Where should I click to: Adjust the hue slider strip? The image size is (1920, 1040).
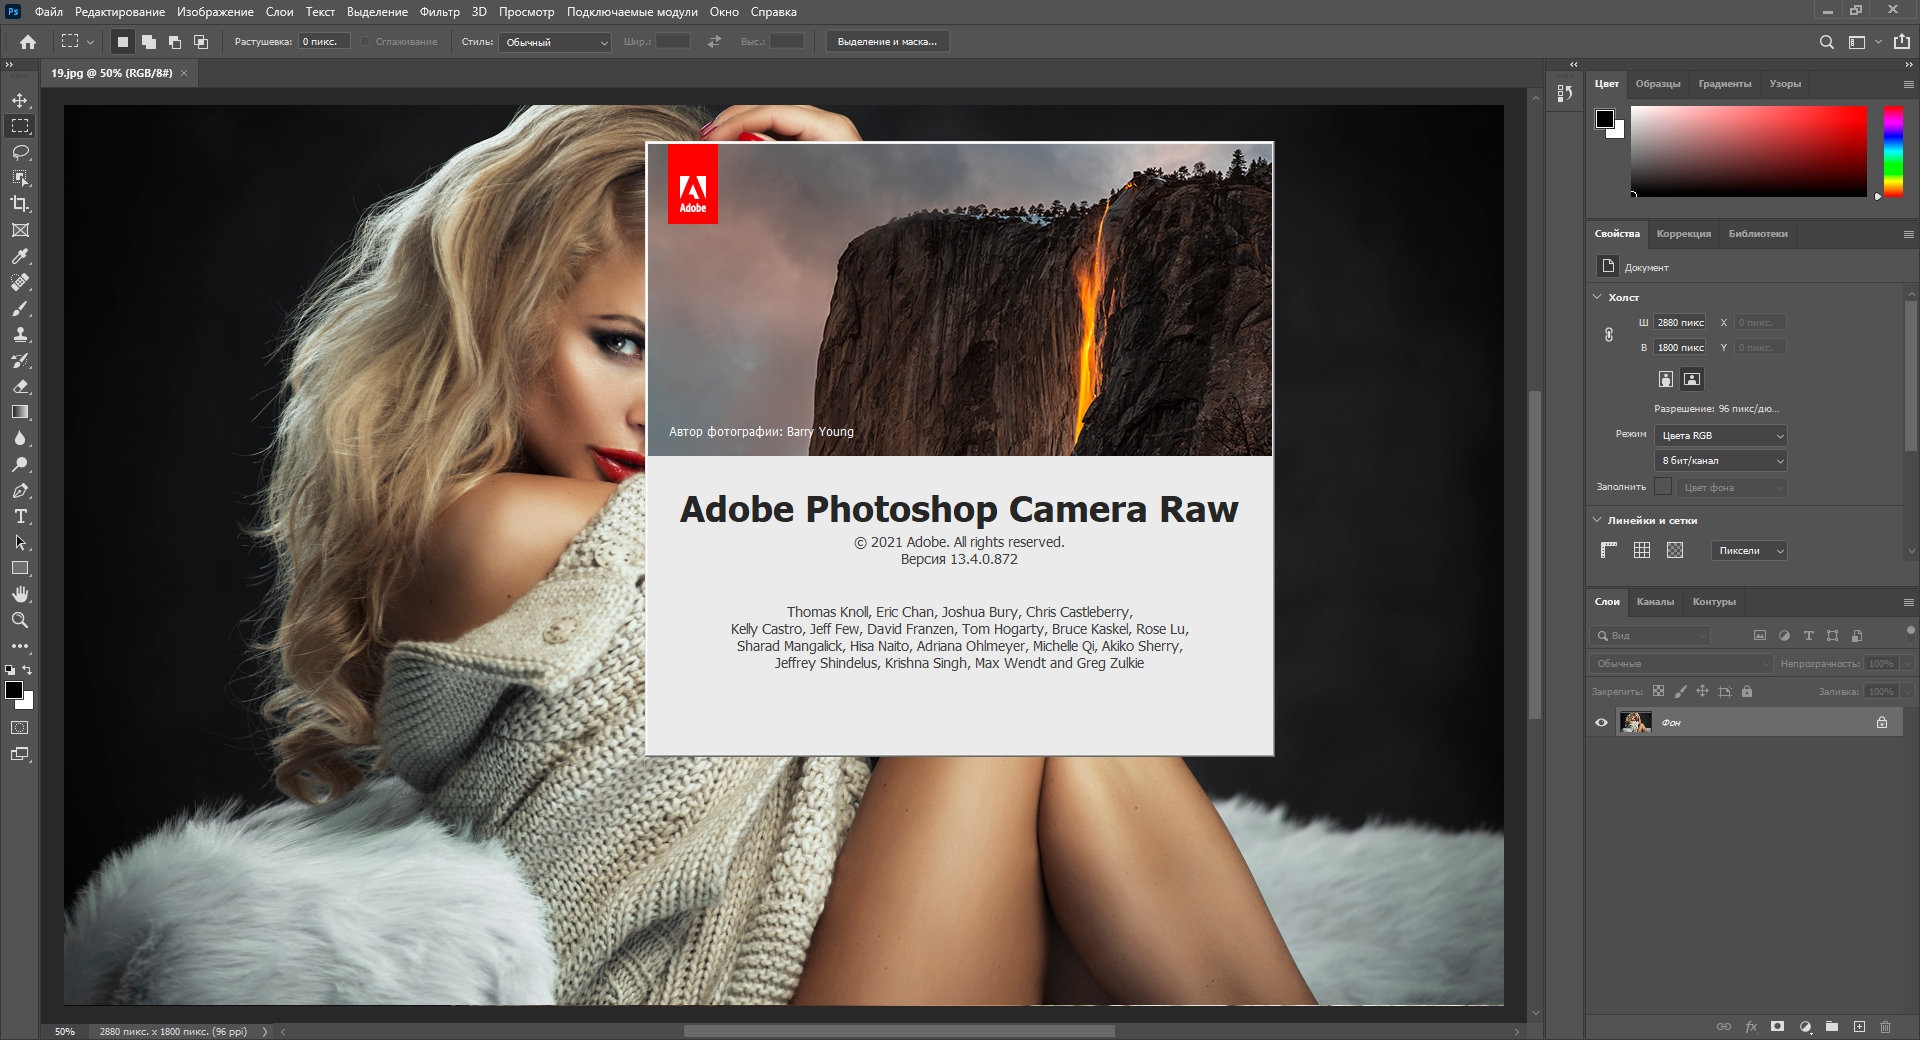pyautogui.click(x=1893, y=151)
